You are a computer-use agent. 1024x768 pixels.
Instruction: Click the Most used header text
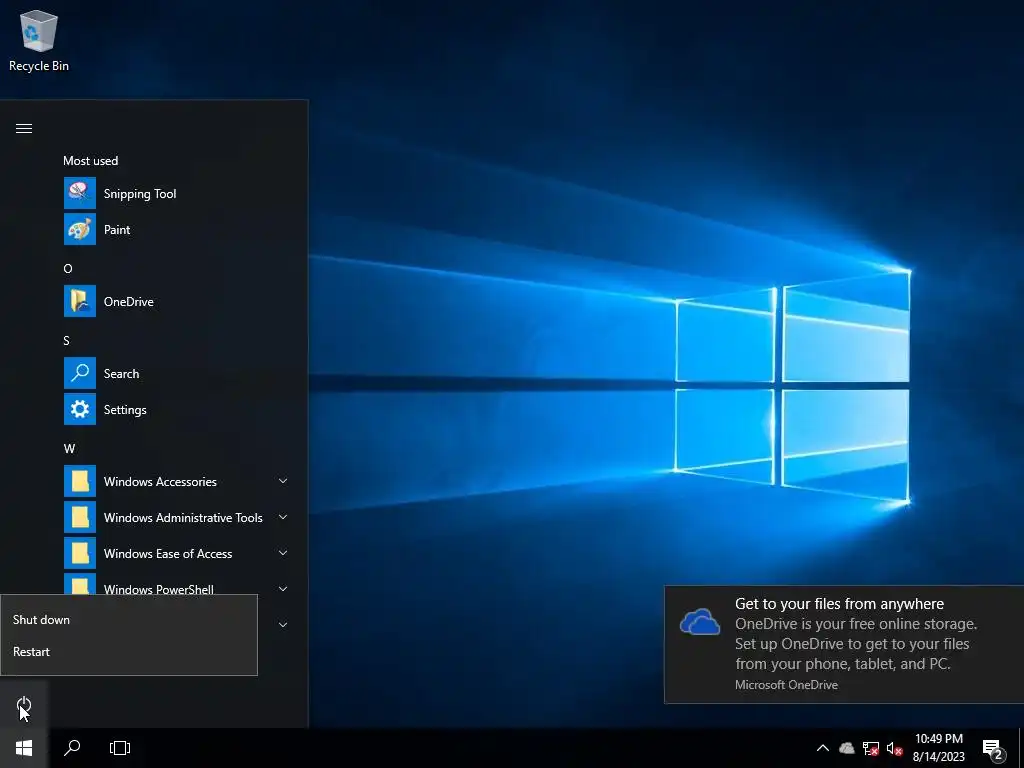[x=91, y=161]
